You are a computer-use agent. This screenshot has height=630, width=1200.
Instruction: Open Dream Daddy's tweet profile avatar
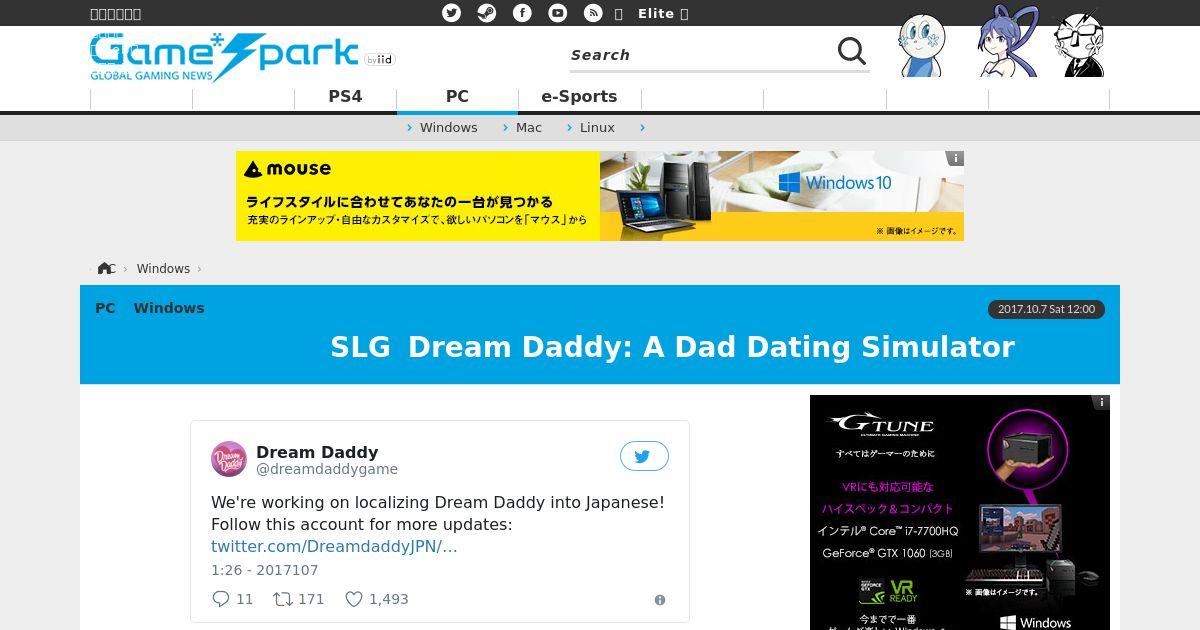(229, 459)
